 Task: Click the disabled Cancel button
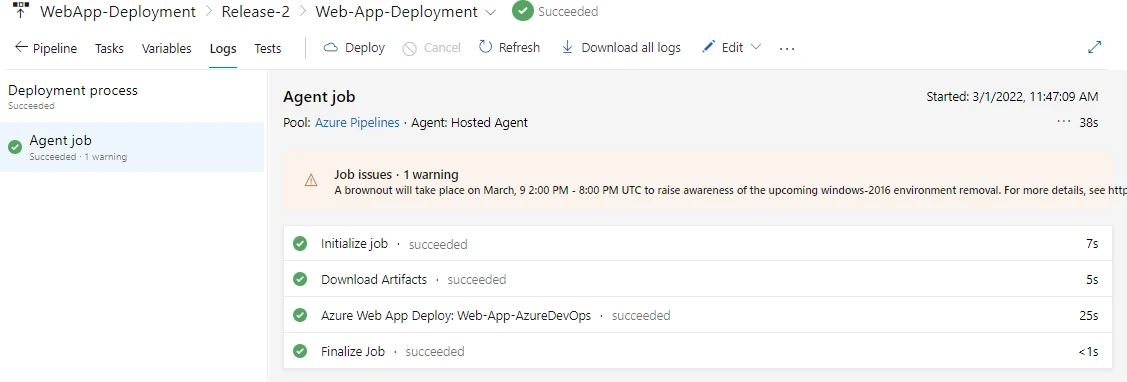432,47
